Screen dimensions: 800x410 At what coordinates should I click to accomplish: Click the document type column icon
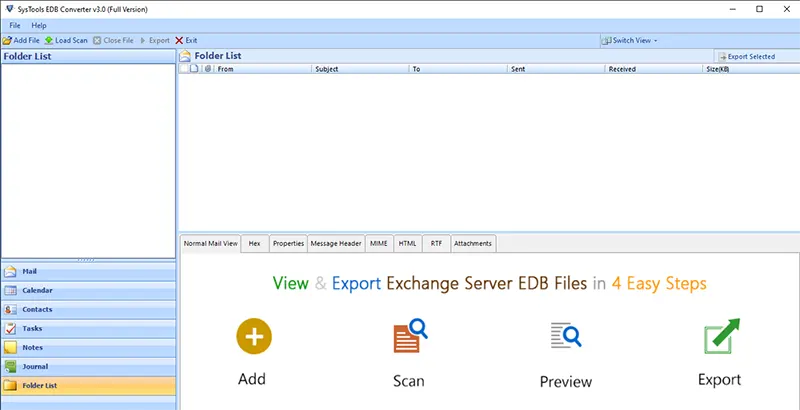pyautogui.click(x=194, y=69)
